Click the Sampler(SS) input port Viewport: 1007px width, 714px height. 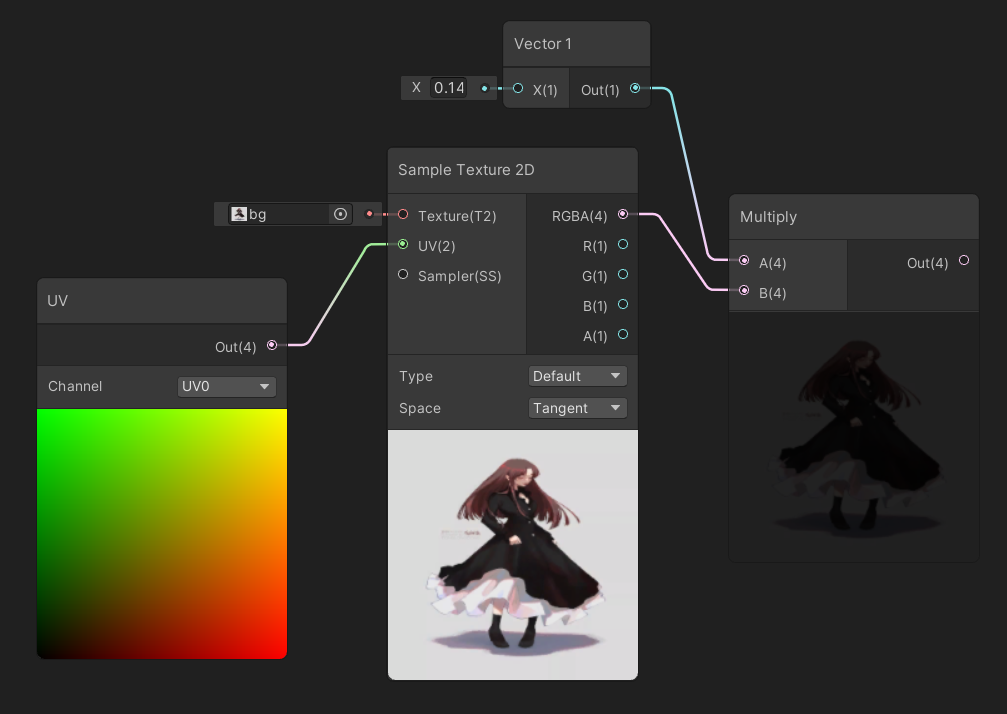click(x=402, y=275)
